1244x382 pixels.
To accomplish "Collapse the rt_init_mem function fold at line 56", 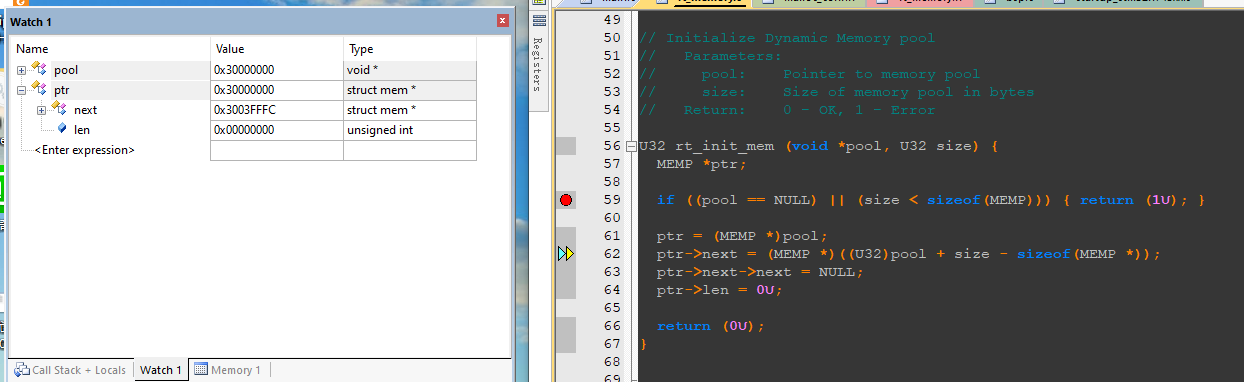I will click(631, 147).
